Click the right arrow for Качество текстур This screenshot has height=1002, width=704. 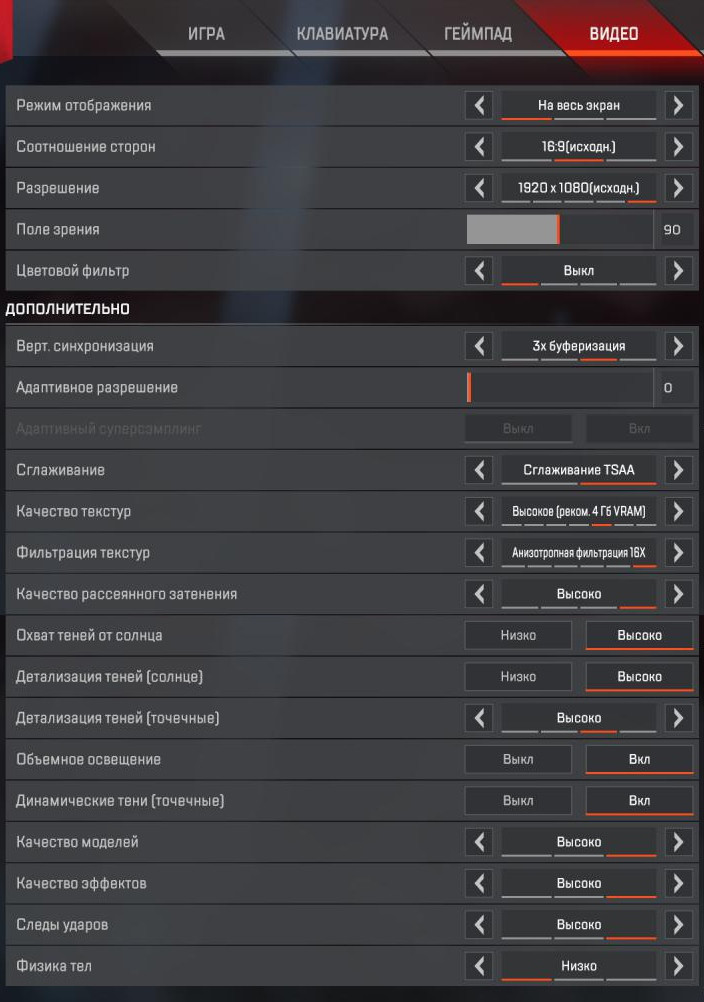pyautogui.click(x=678, y=511)
